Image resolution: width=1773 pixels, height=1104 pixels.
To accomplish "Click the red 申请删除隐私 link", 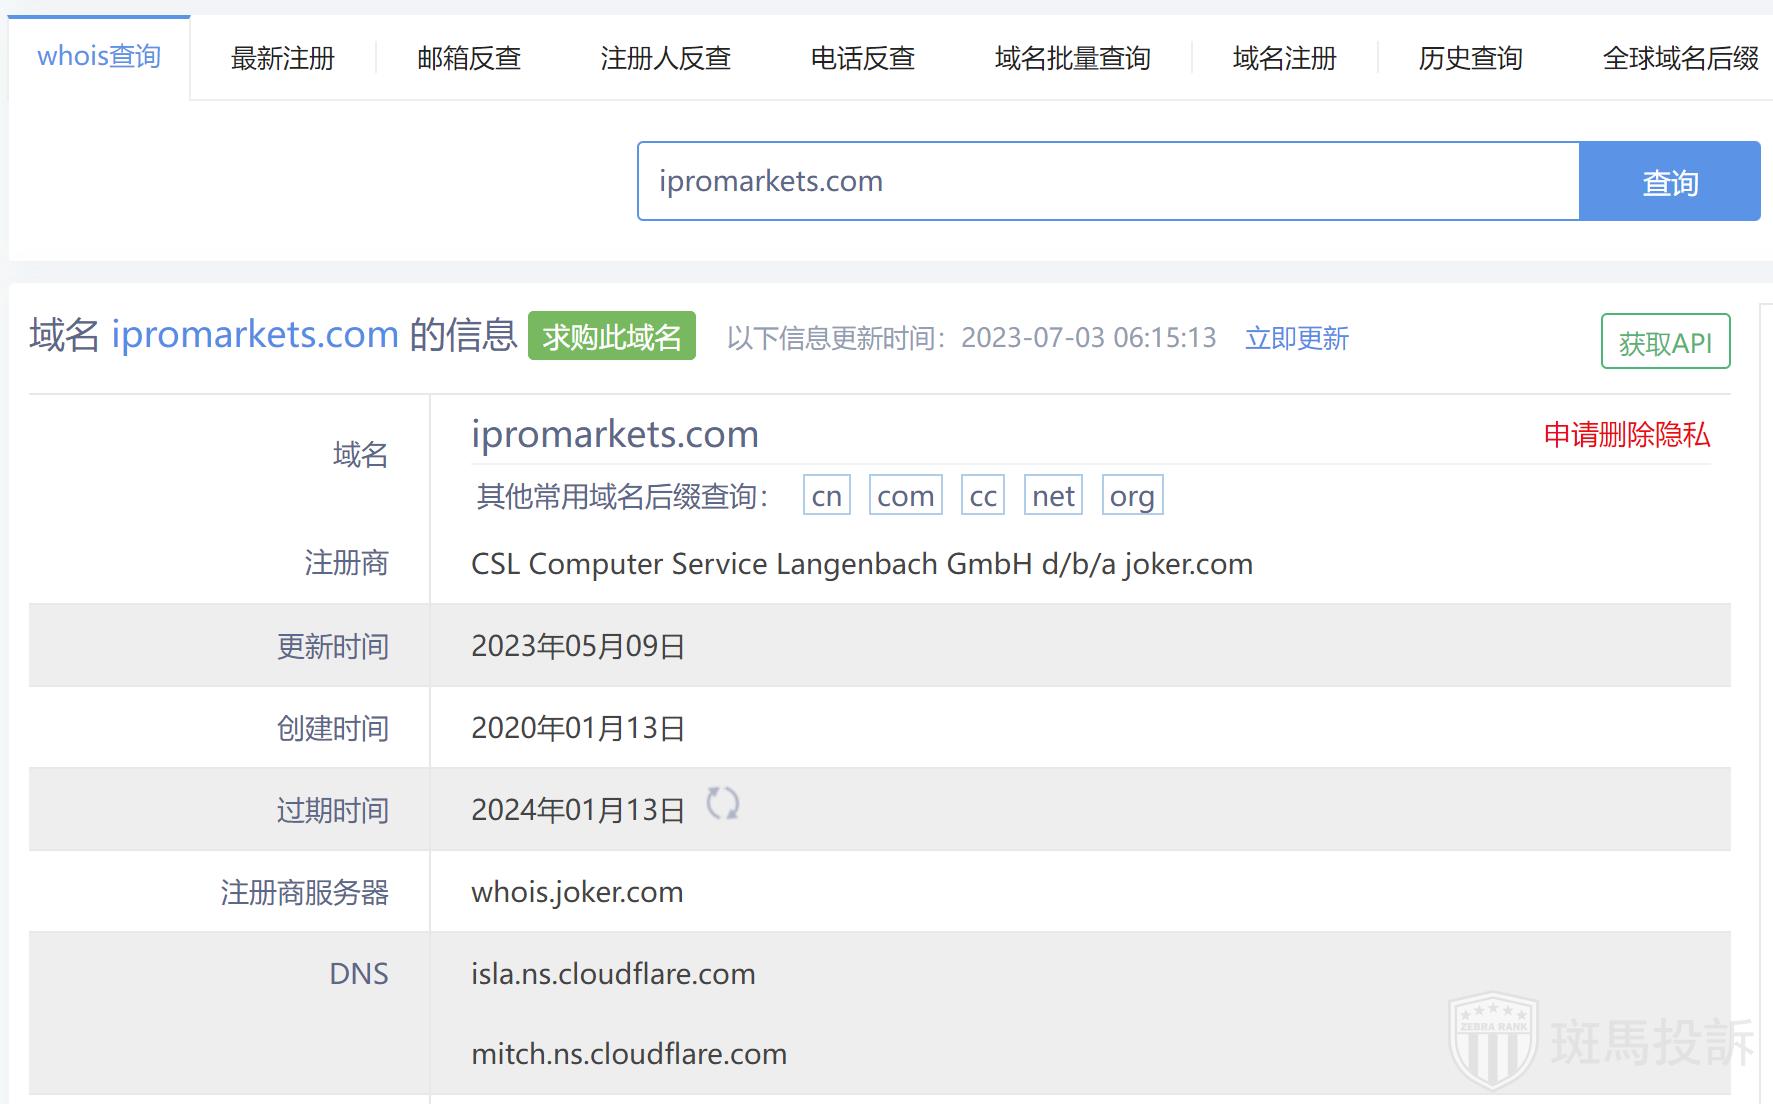I will click(1627, 434).
